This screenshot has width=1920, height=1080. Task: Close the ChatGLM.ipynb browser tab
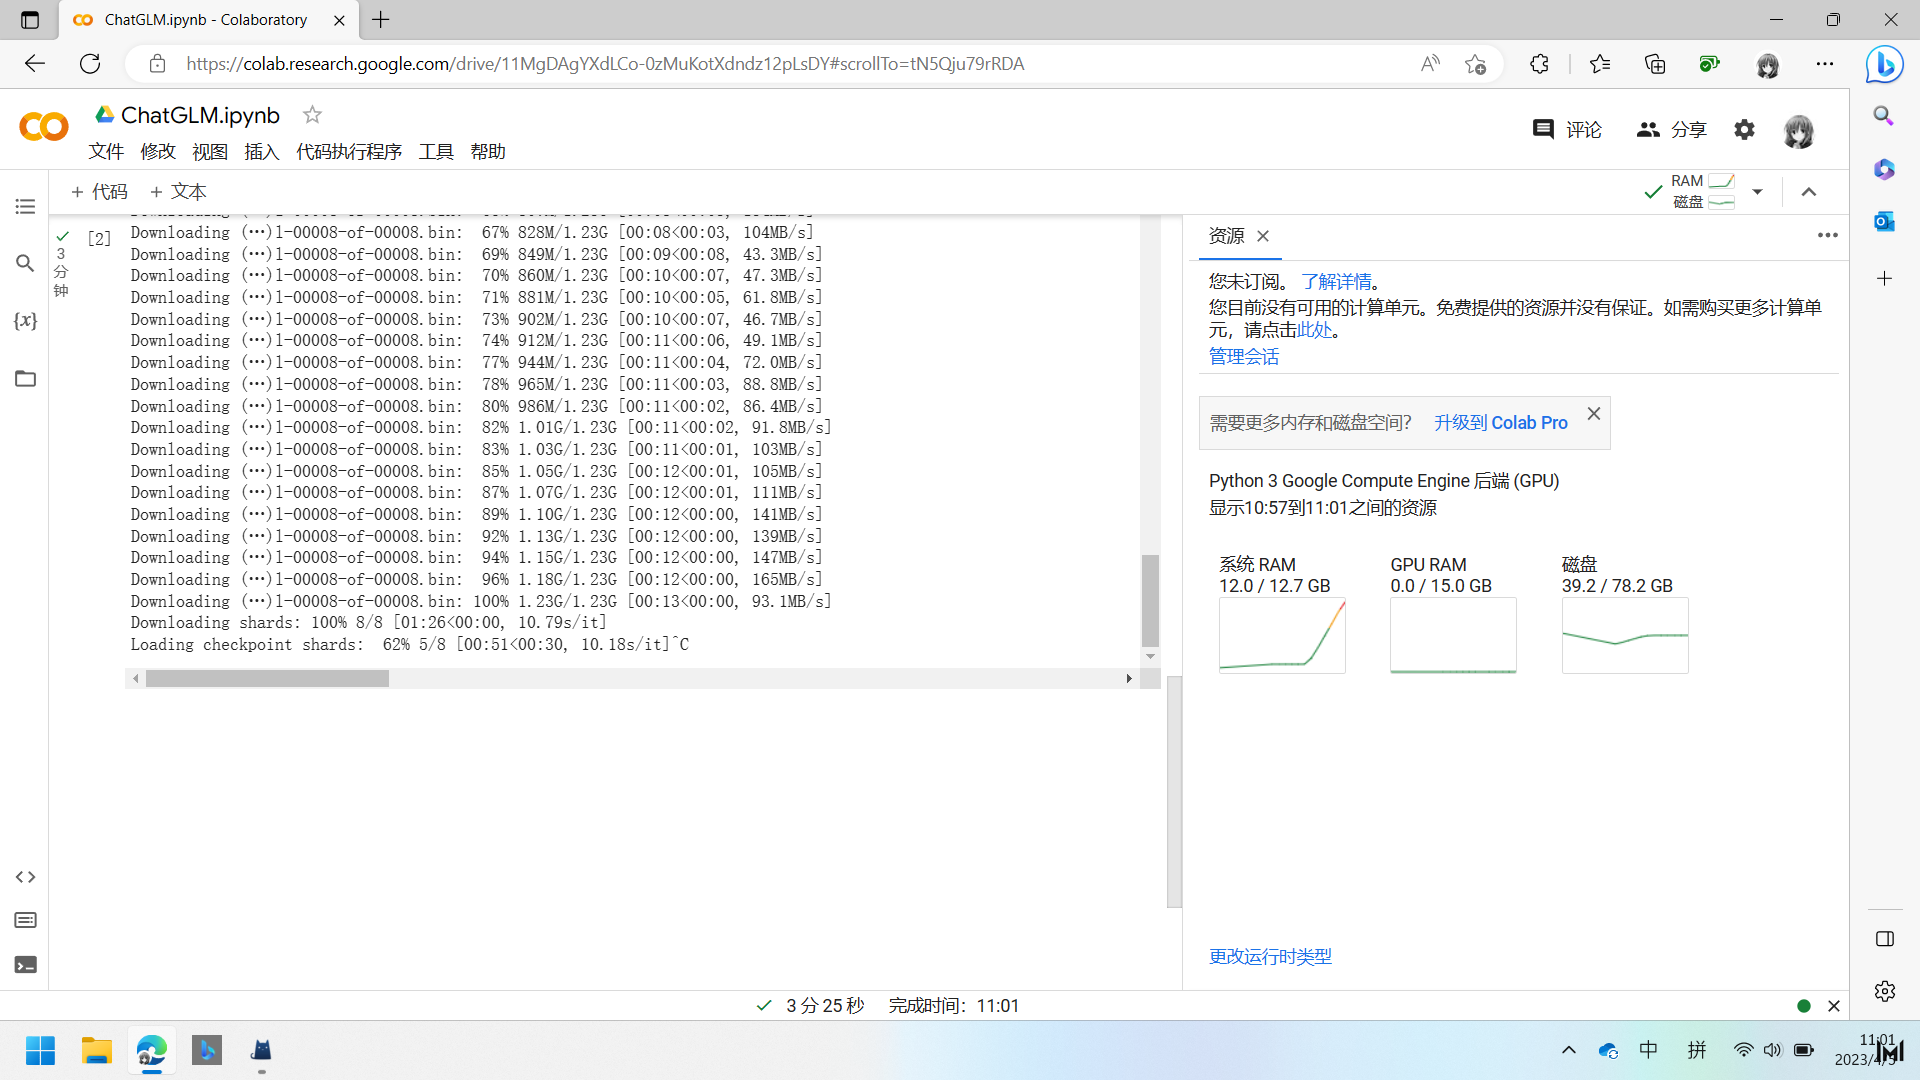click(x=339, y=20)
